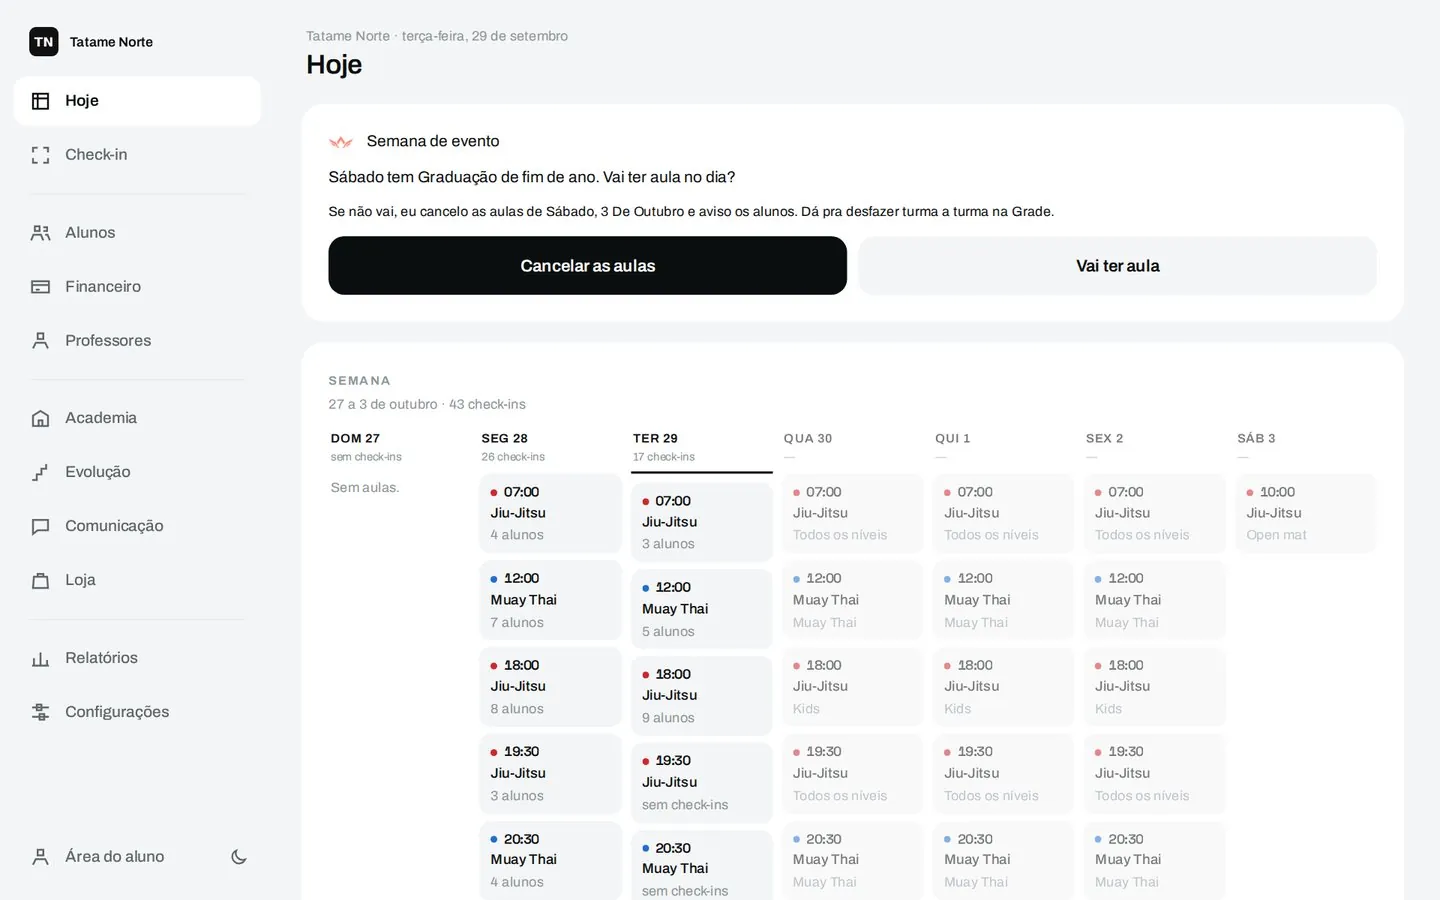
Task: Click the Academia house icon
Action: [41, 418]
